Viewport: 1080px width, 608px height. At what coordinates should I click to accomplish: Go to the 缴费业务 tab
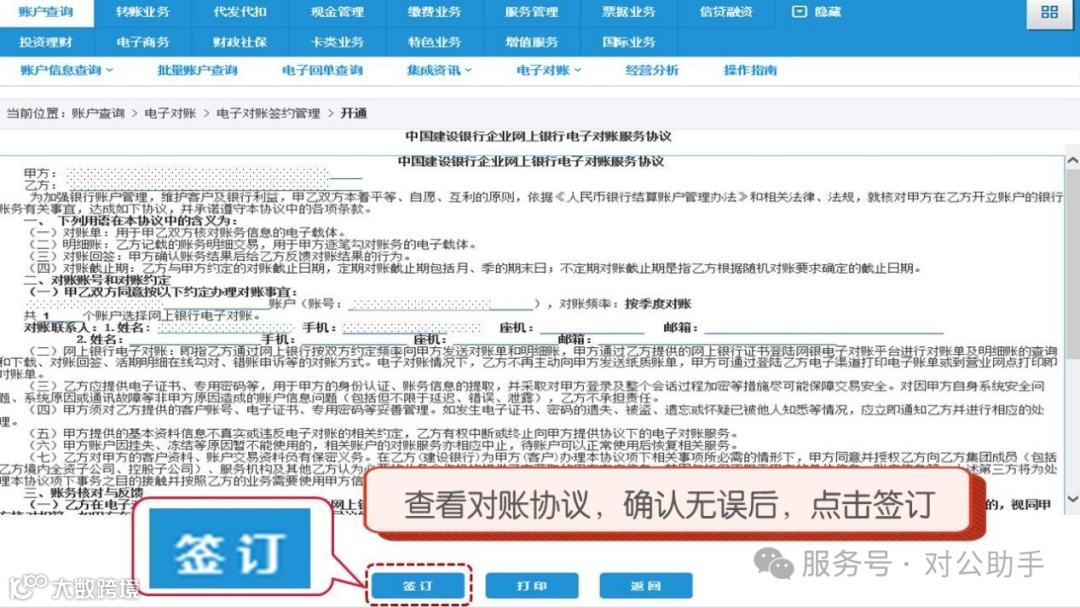tap(434, 12)
